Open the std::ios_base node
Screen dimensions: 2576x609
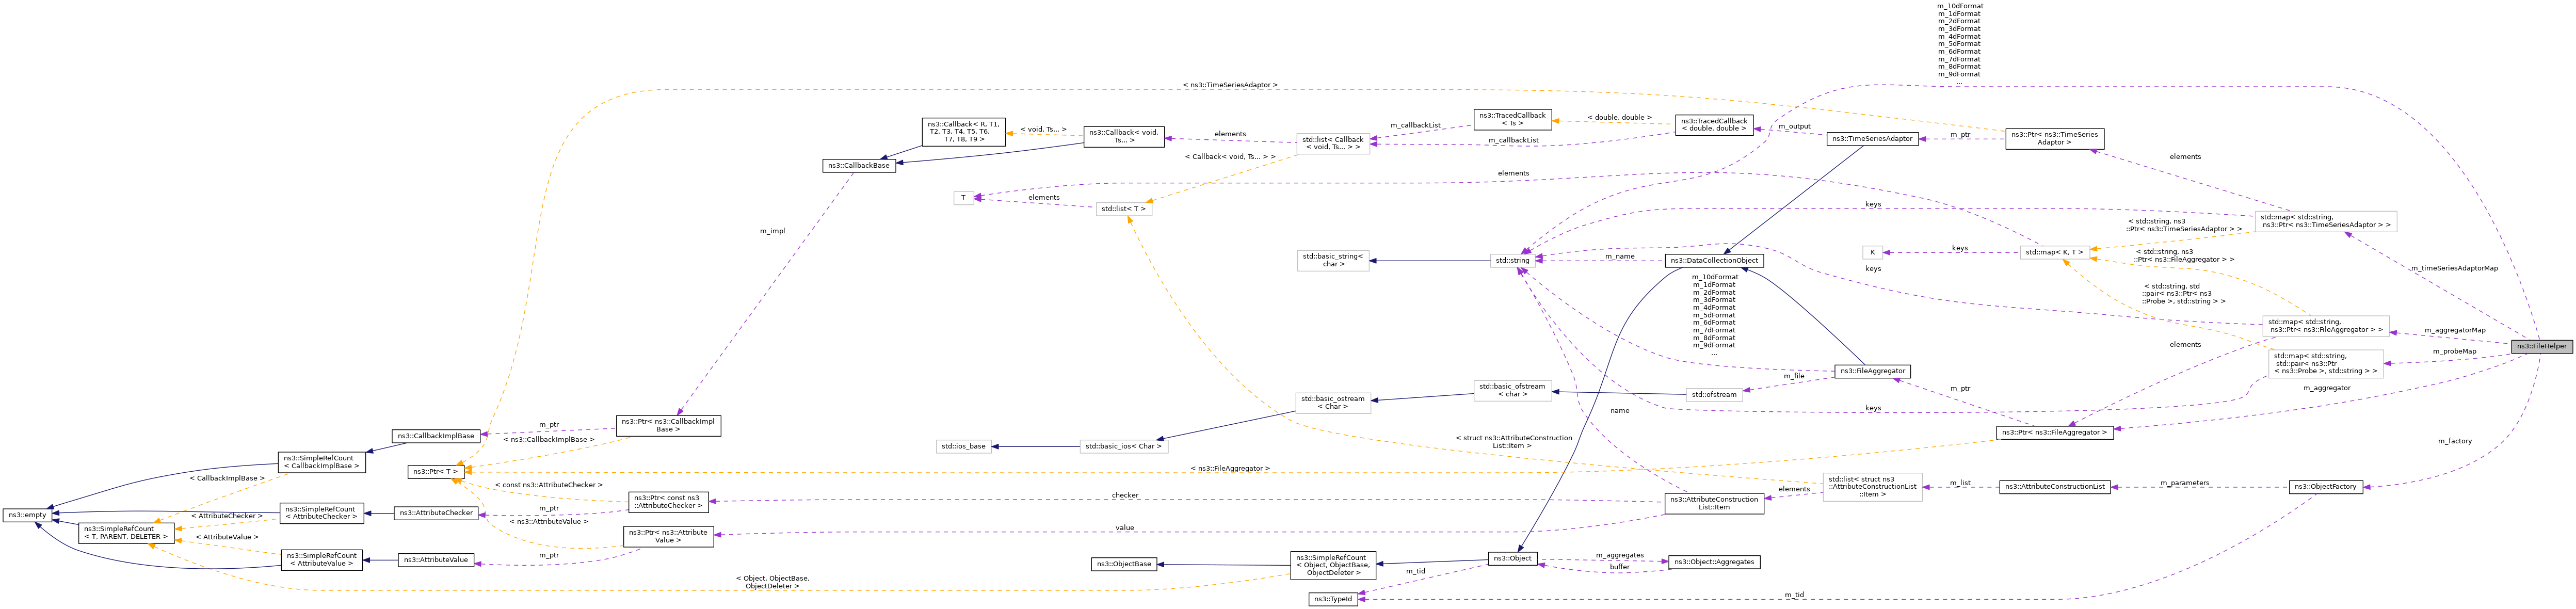pos(963,447)
